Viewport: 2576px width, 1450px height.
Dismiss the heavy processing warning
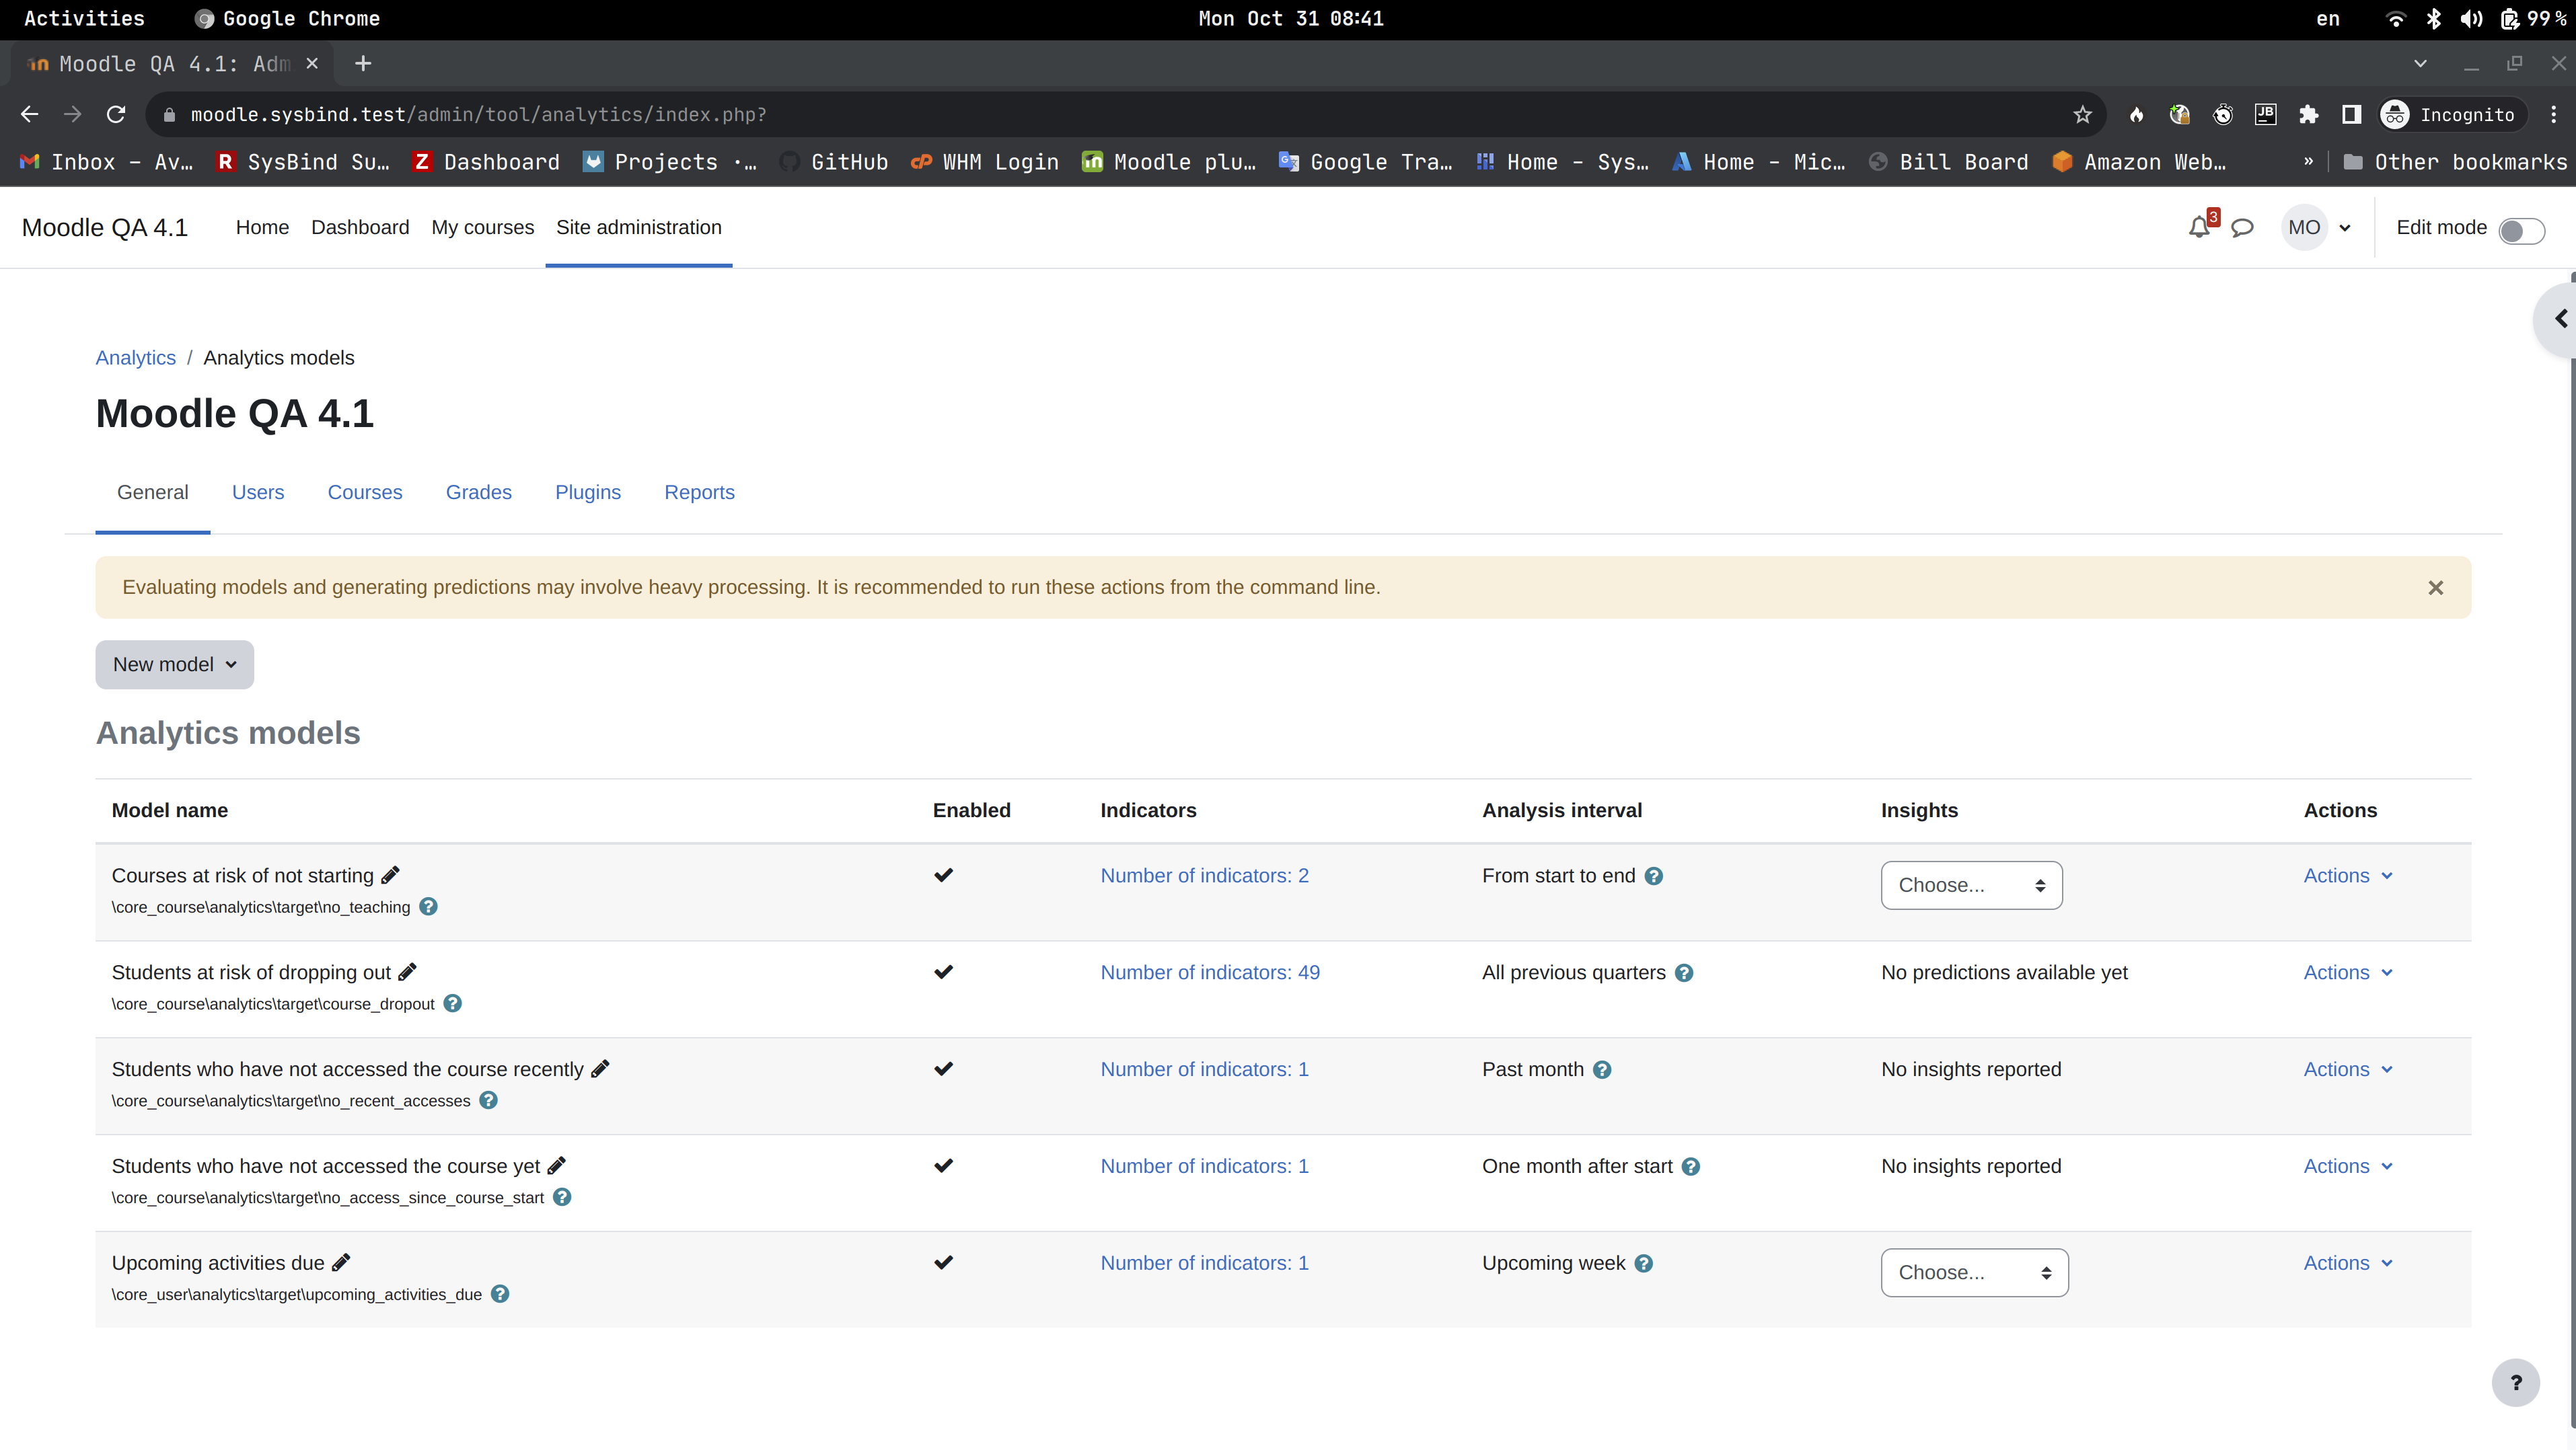pos(2436,588)
